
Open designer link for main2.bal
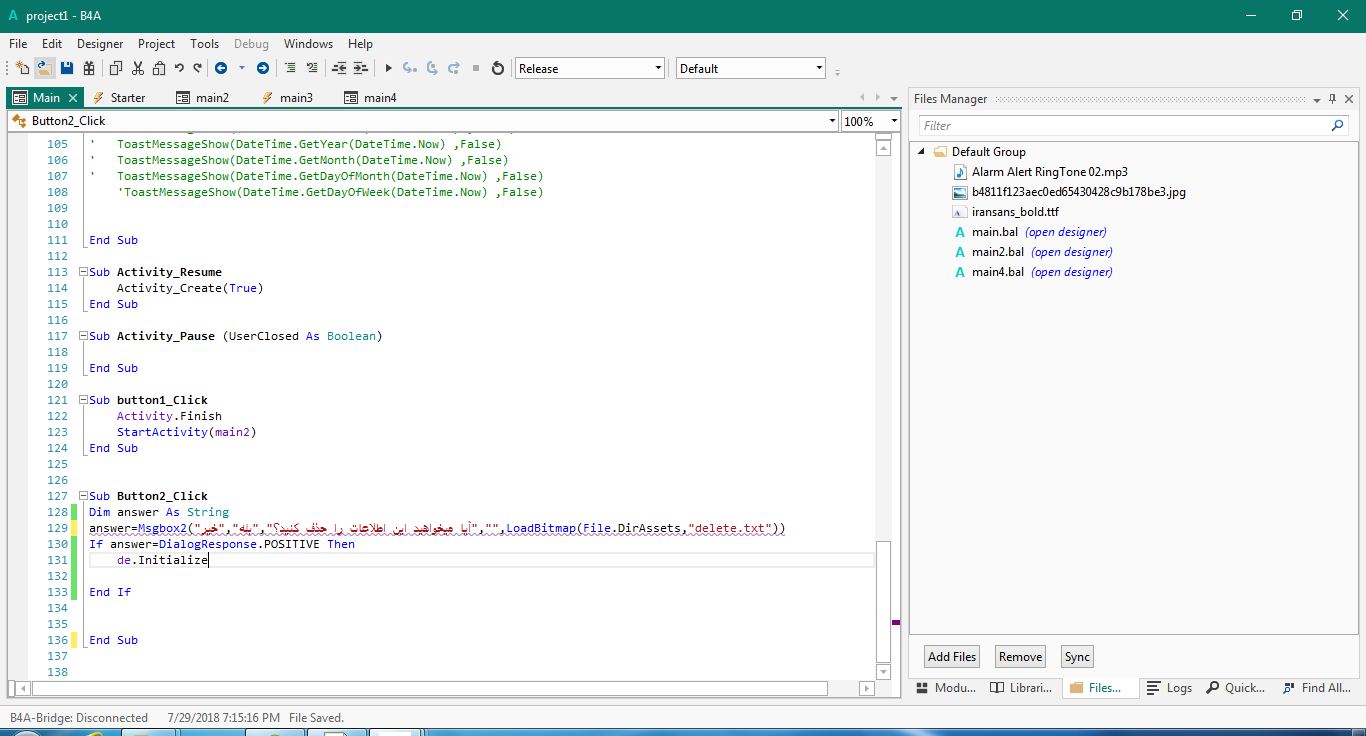(x=1071, y=252)
